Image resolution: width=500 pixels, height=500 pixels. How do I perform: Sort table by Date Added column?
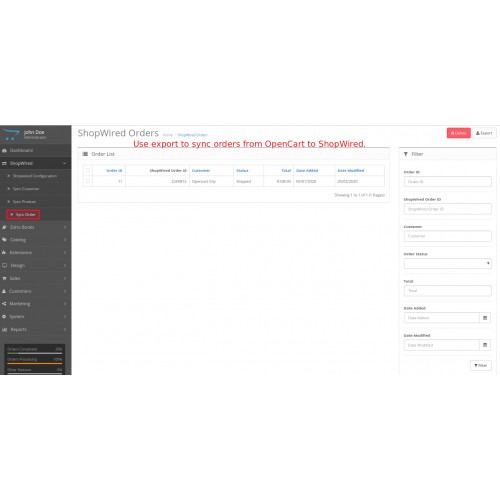pyautogui.click(x=307, y=171)
